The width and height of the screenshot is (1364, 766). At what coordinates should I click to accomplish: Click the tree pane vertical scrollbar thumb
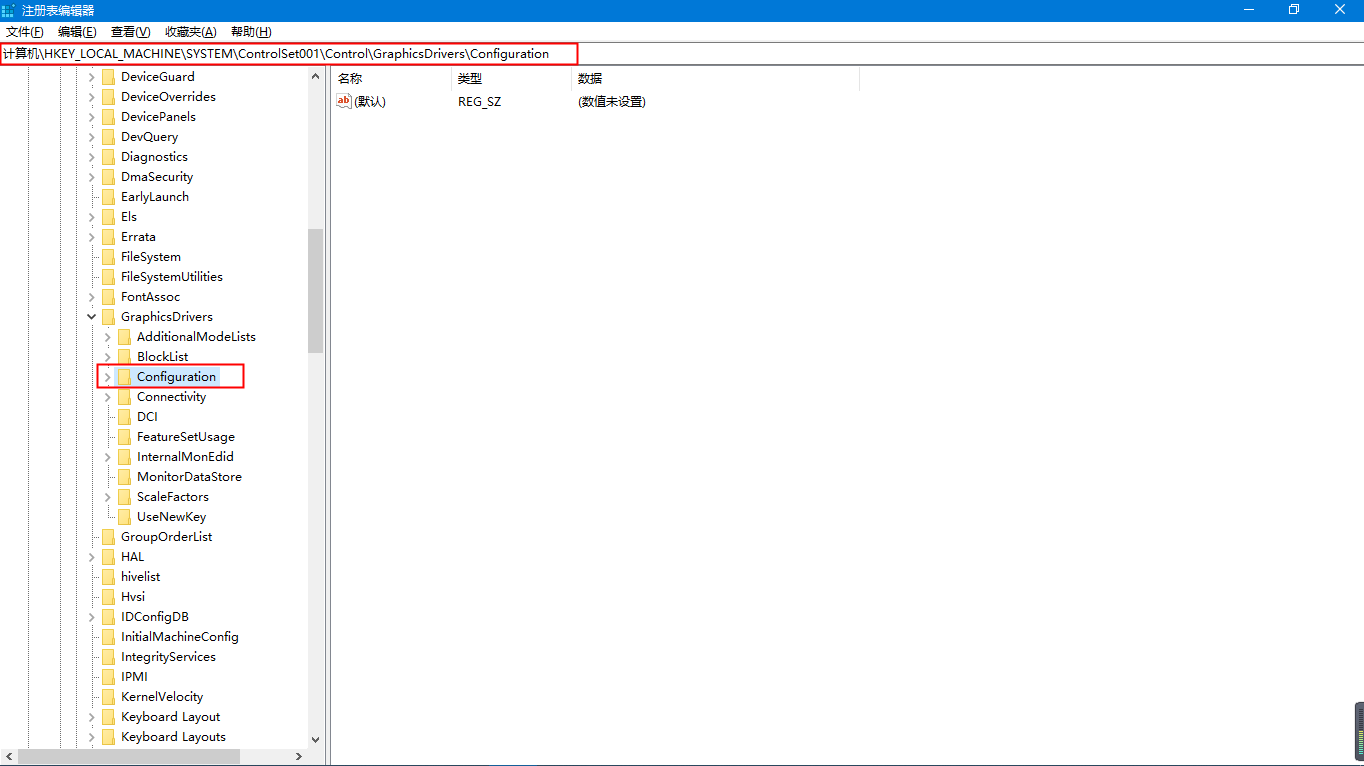tap(315, 290)
